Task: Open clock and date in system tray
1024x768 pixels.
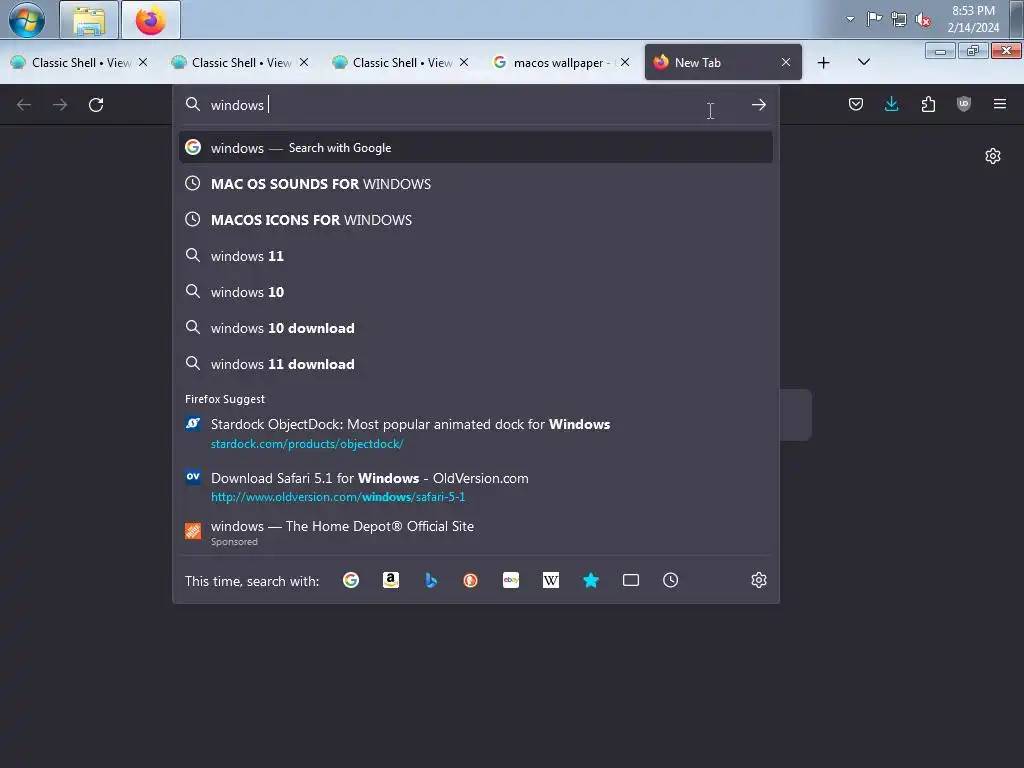Action: (x=973, y=19)
